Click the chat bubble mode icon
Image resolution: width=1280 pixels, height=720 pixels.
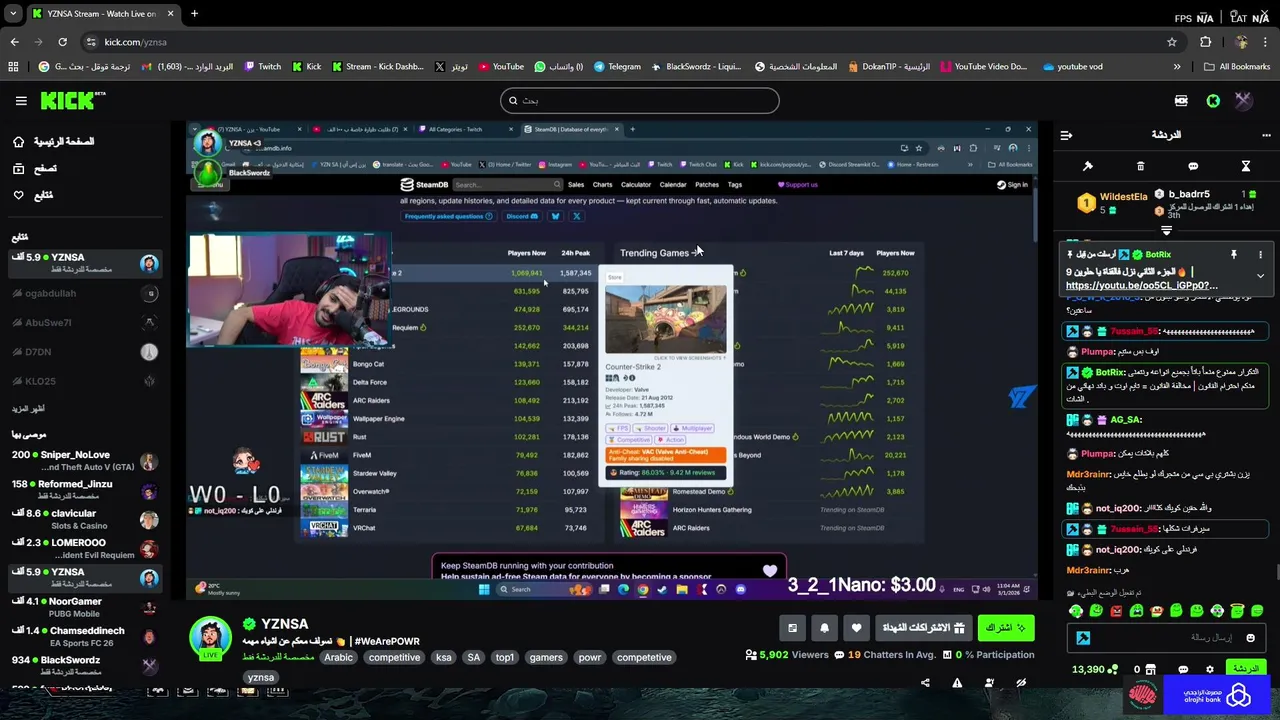1193,166
